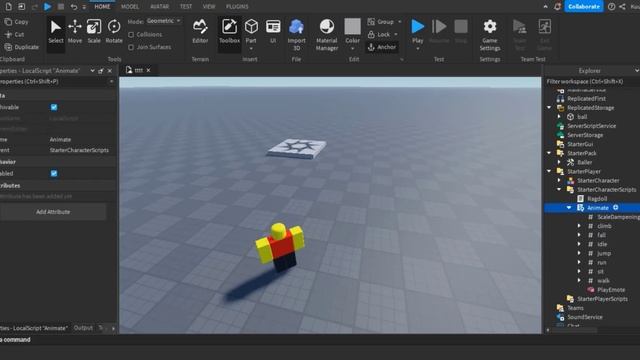Open the Mode Geometric dropdown

[x=164, y=21]
